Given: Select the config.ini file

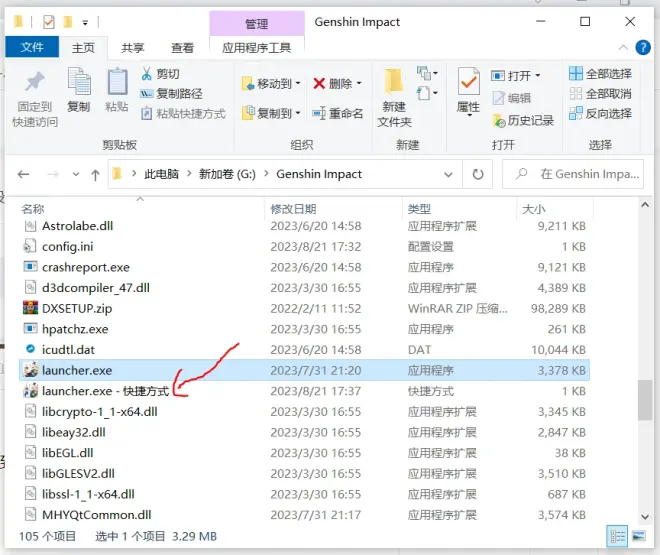Looking at the screenshot, I should pos(304,247).
